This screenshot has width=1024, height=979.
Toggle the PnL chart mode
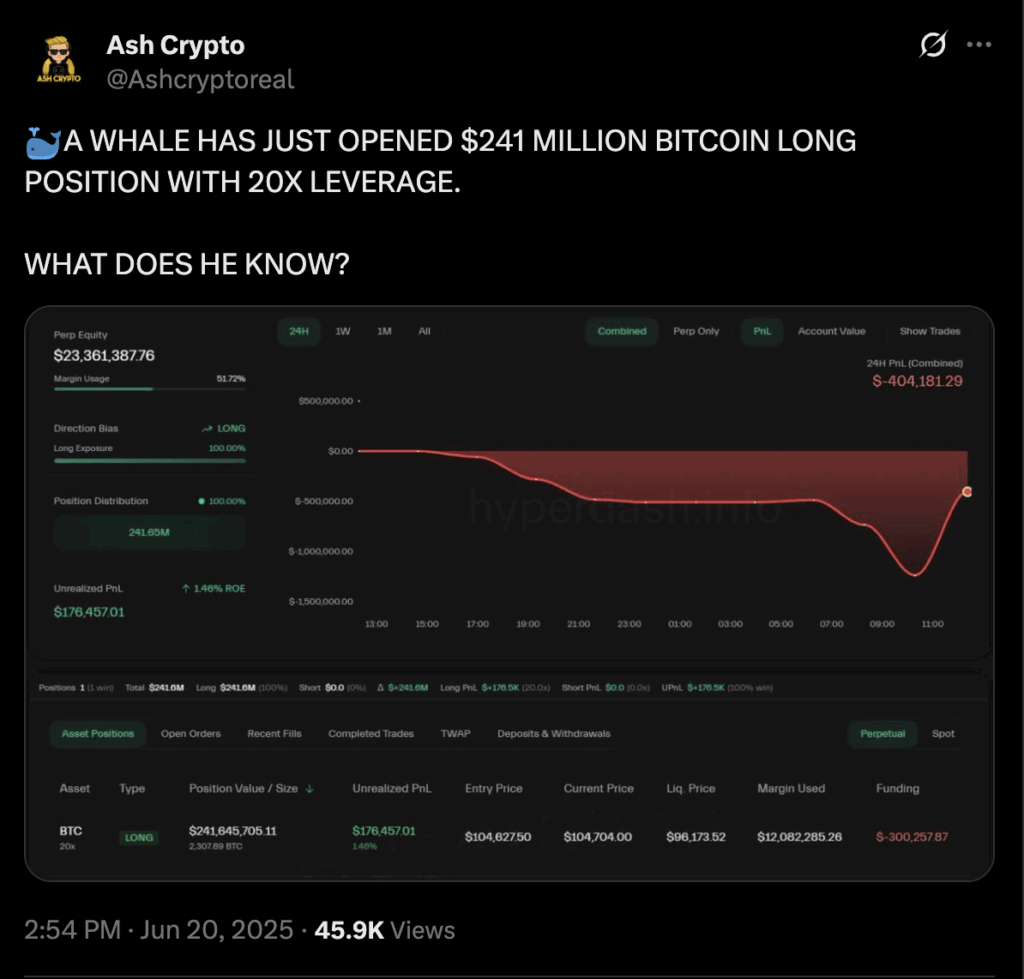click(762, 331)
